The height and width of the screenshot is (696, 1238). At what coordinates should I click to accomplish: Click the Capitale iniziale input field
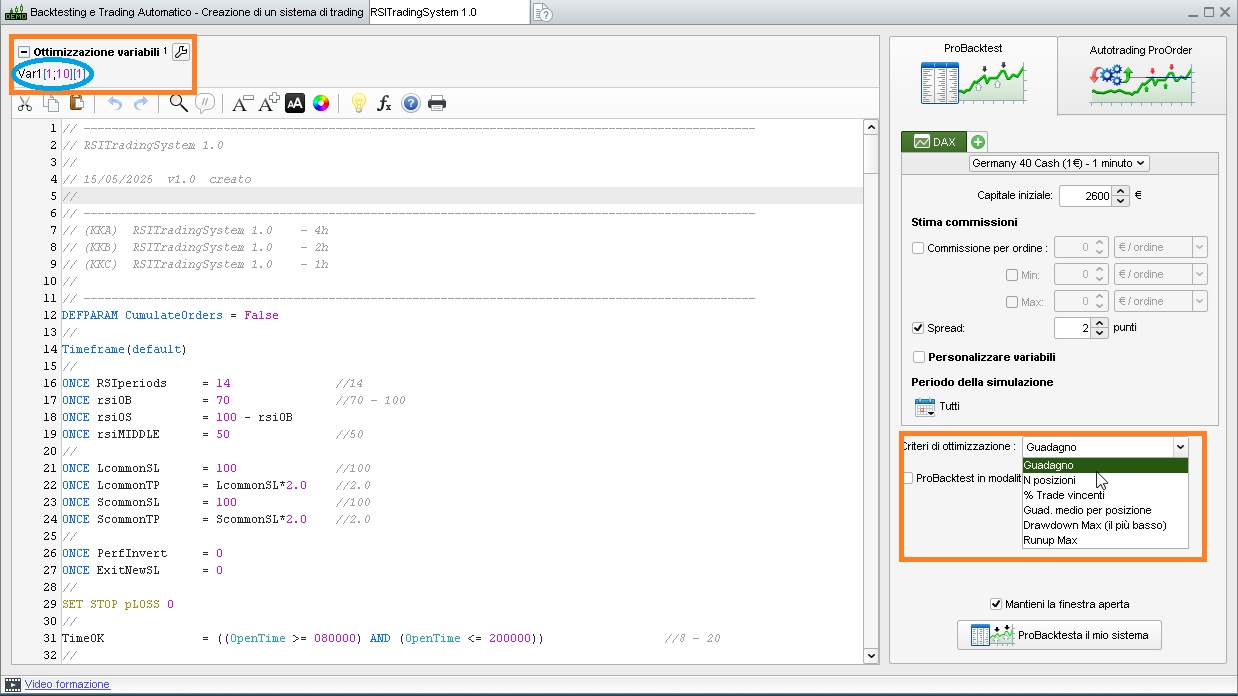(x=1085, y=196)
